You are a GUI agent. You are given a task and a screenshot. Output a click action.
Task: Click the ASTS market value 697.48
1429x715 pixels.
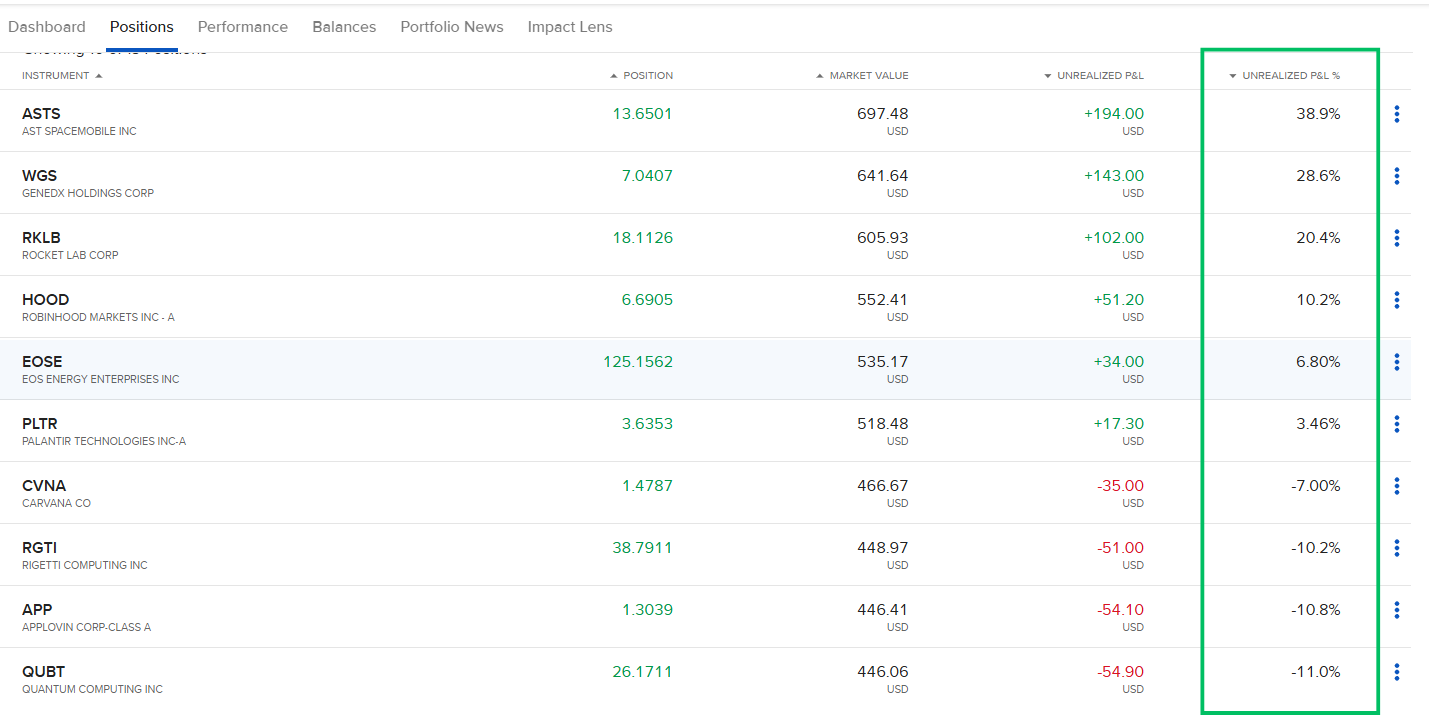pyautogui.click(x=883, y=114)
